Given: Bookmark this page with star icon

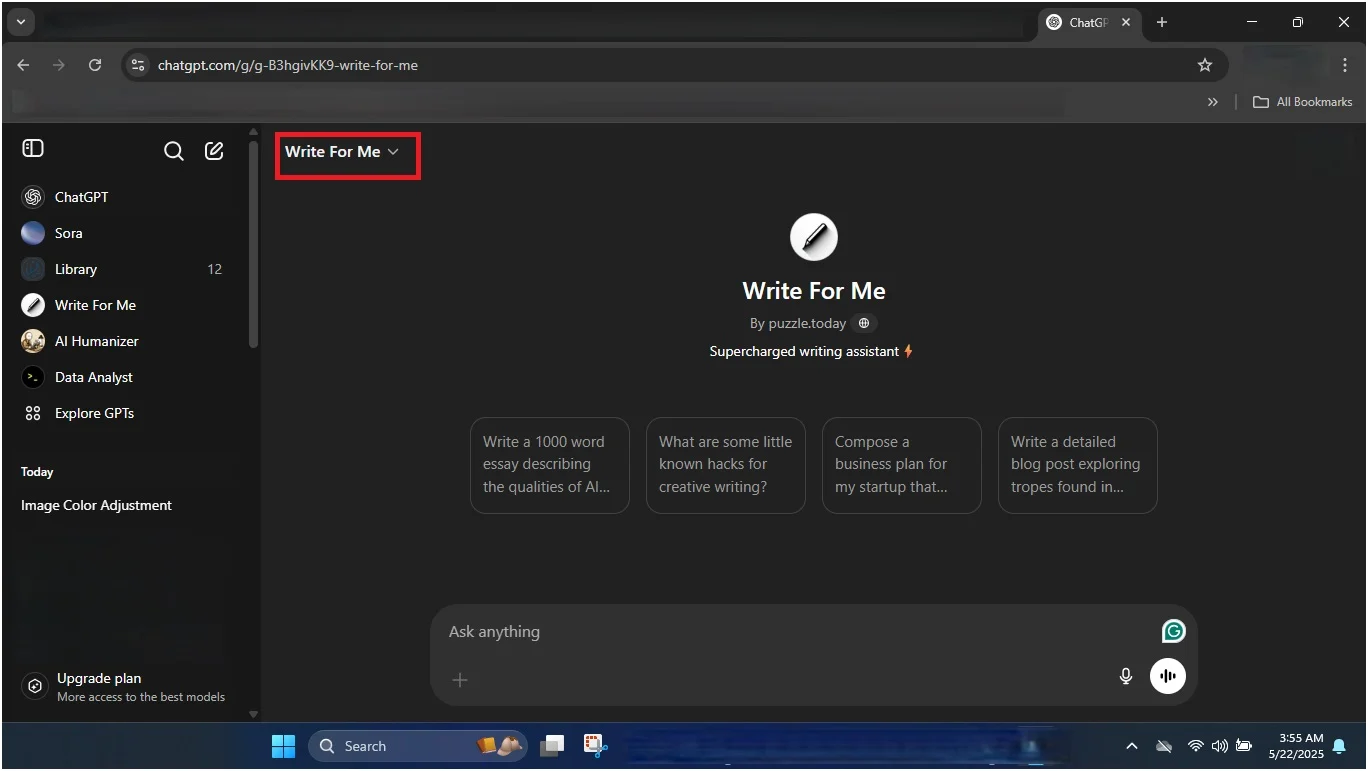Looking at the screenshot, I should [x=1205, y=65].
